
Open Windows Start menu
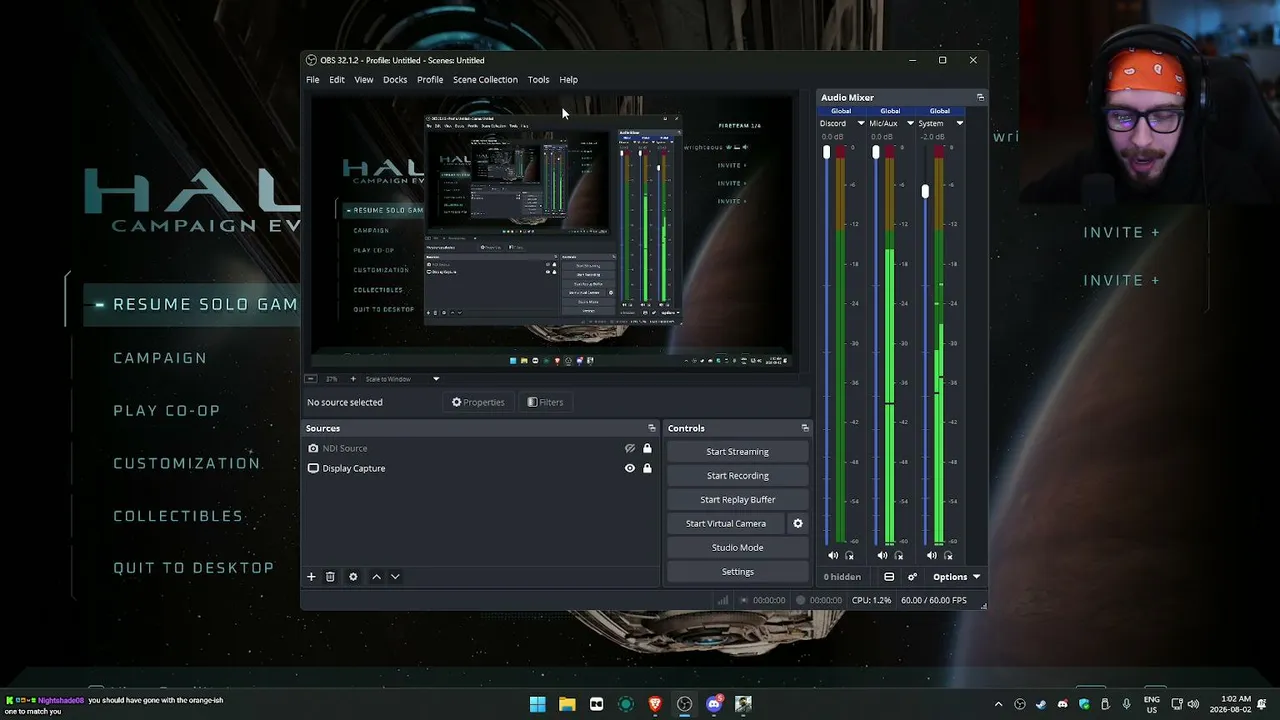point(538,704)
